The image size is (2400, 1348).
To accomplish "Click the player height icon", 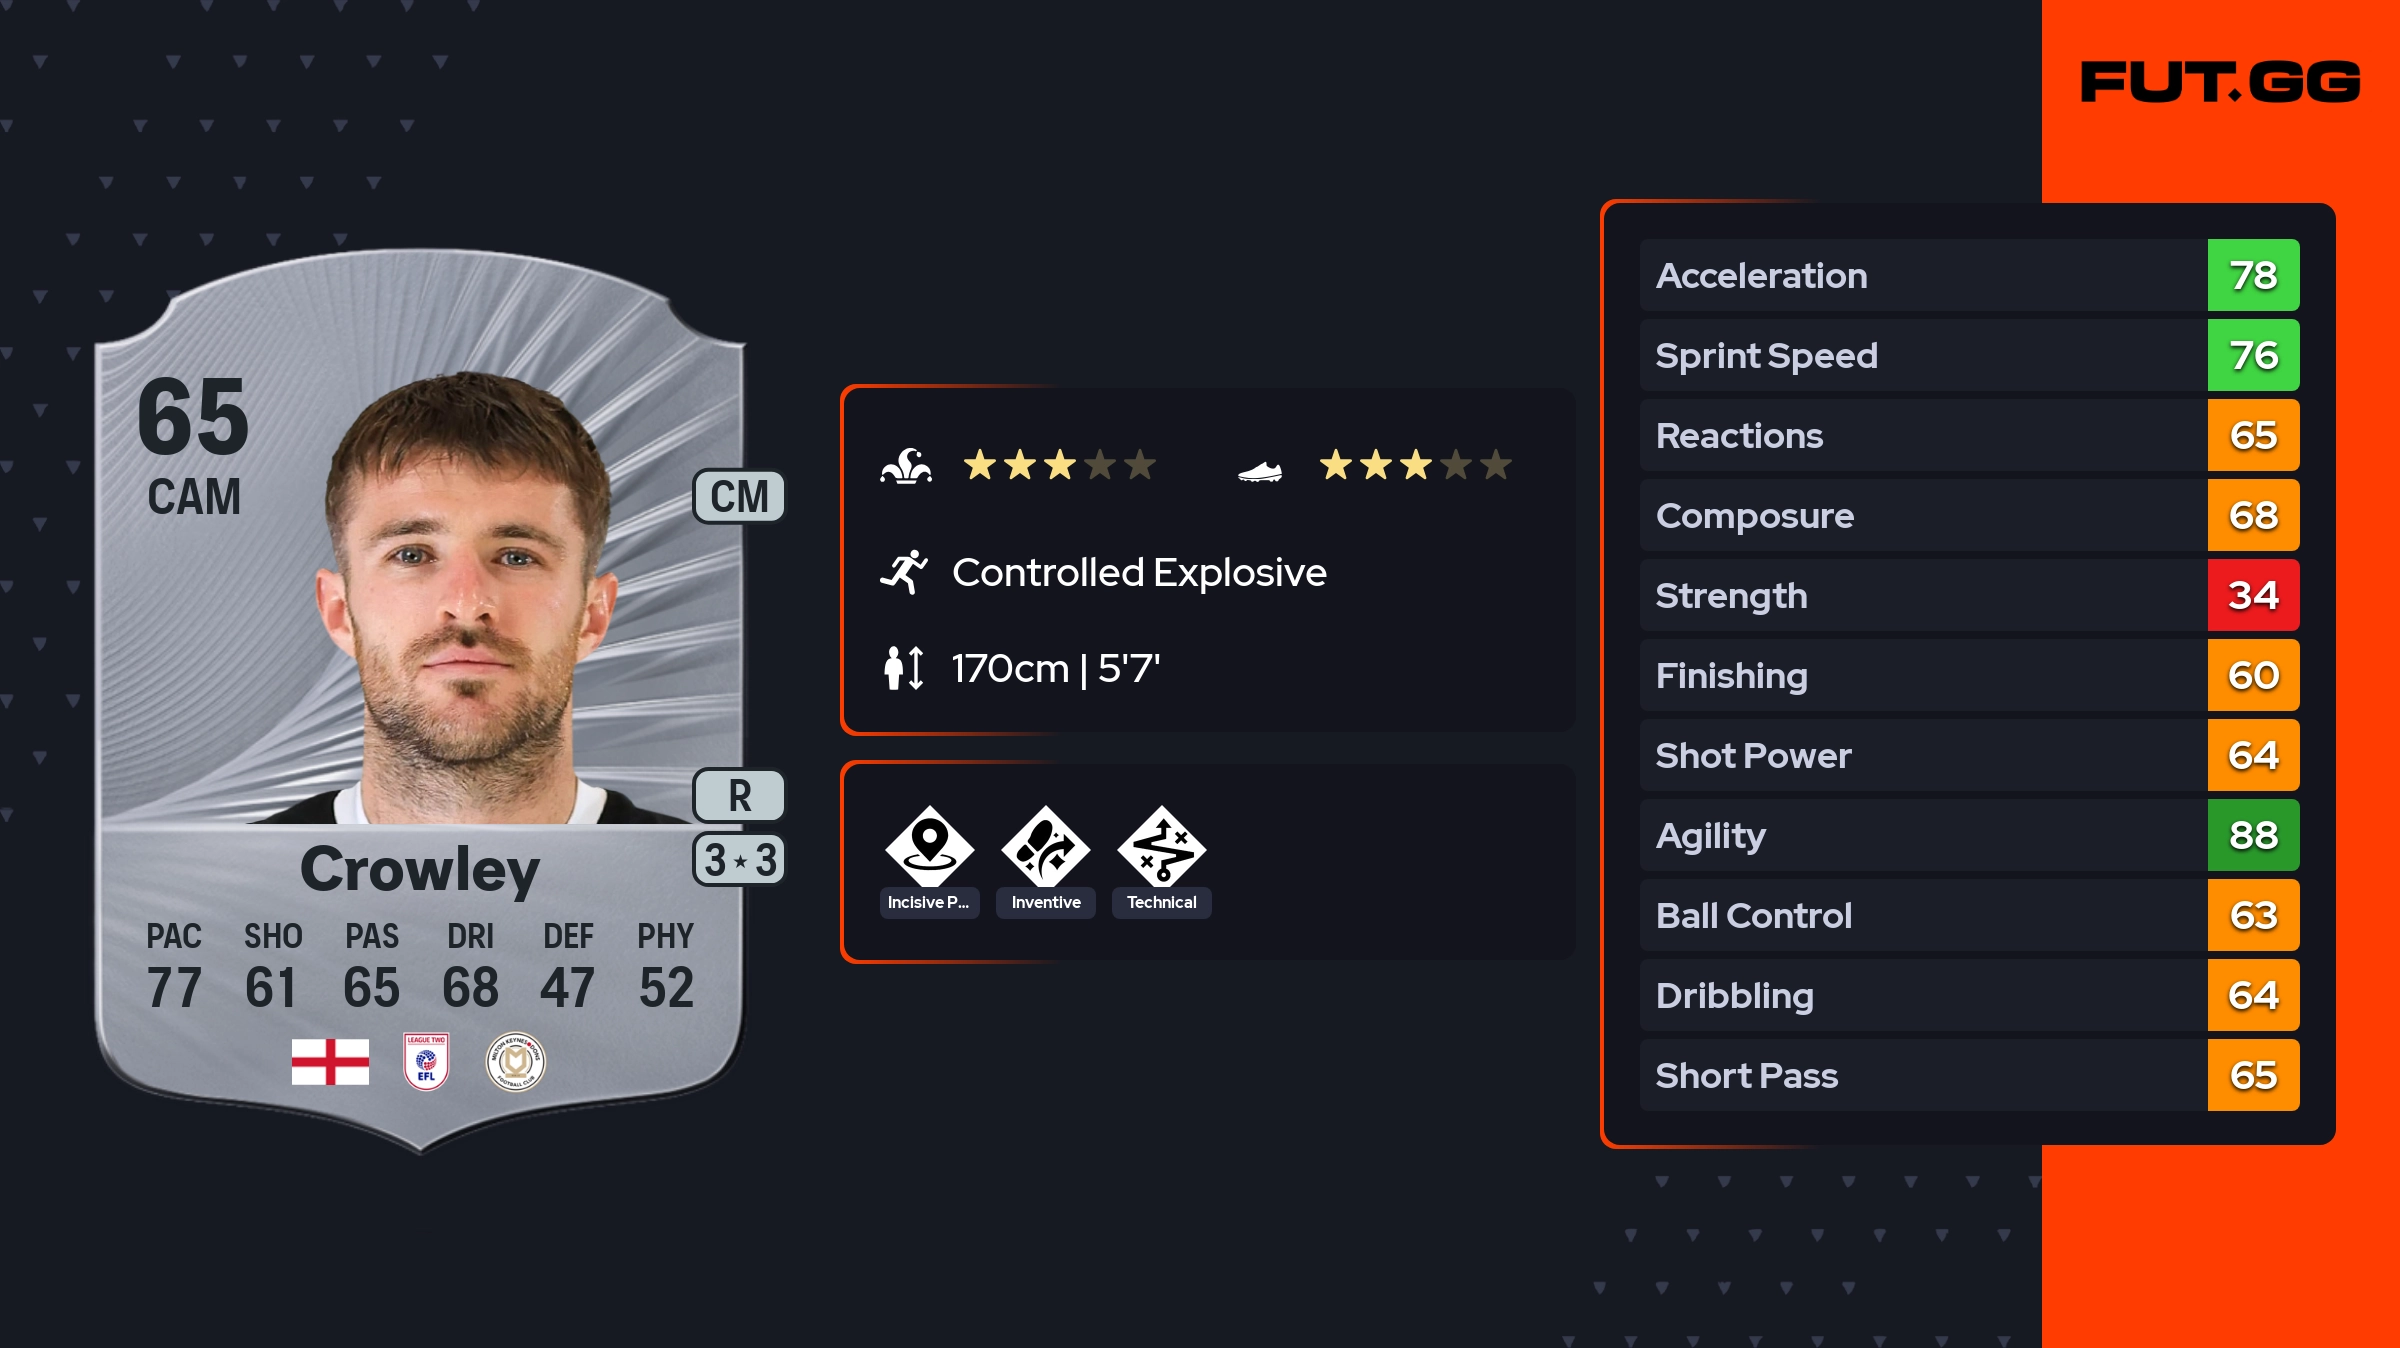I will [903, 668].
